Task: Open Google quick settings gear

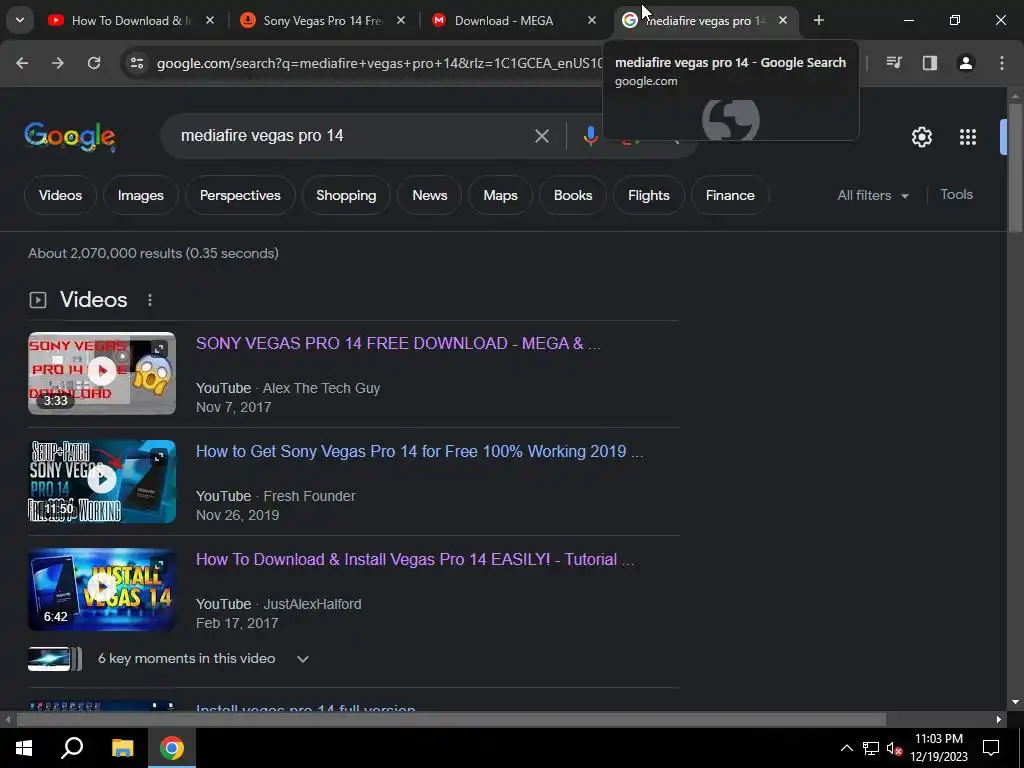Action: [921, 136]
